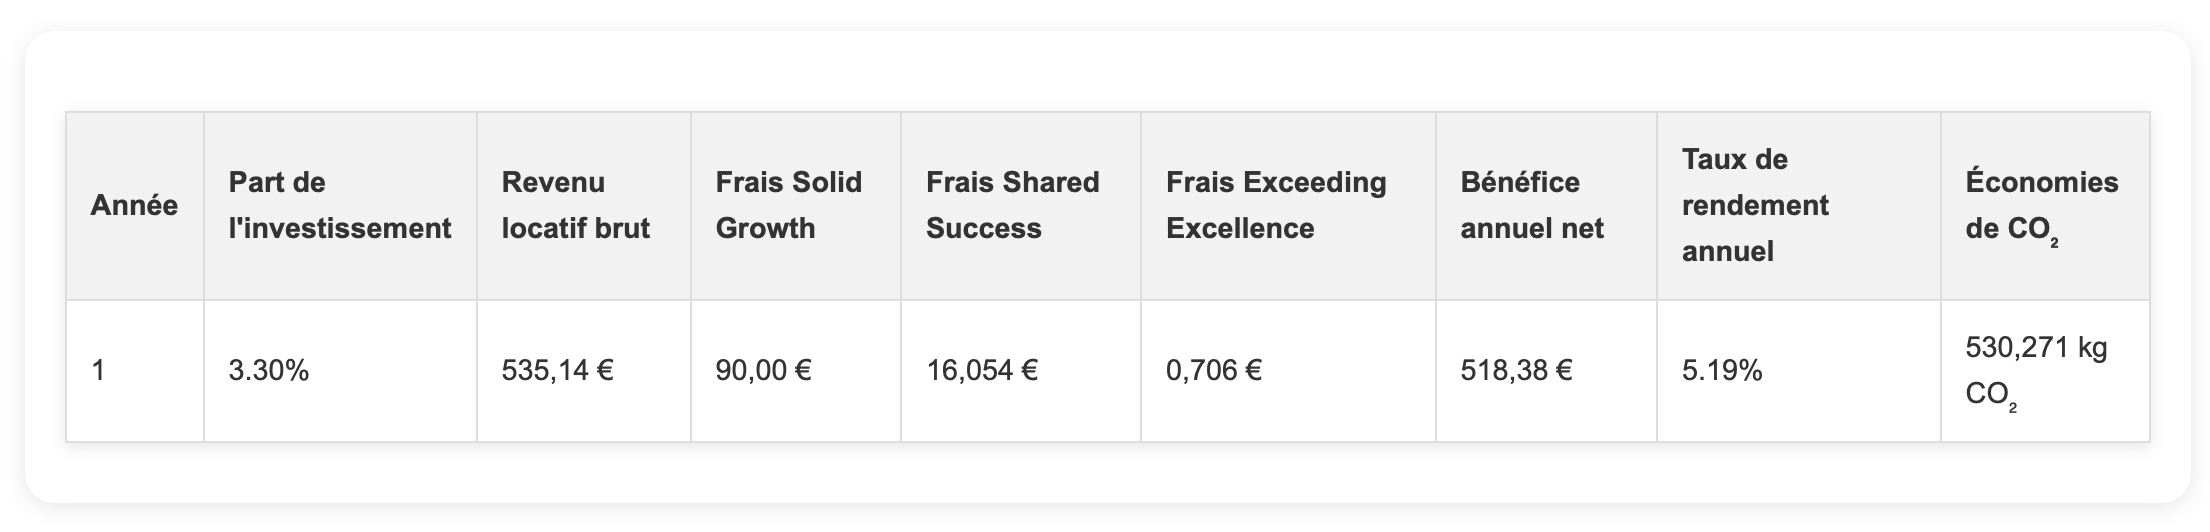The image size is (2210, 532).
Task: Select the year 1 cell
Action: 98,371
